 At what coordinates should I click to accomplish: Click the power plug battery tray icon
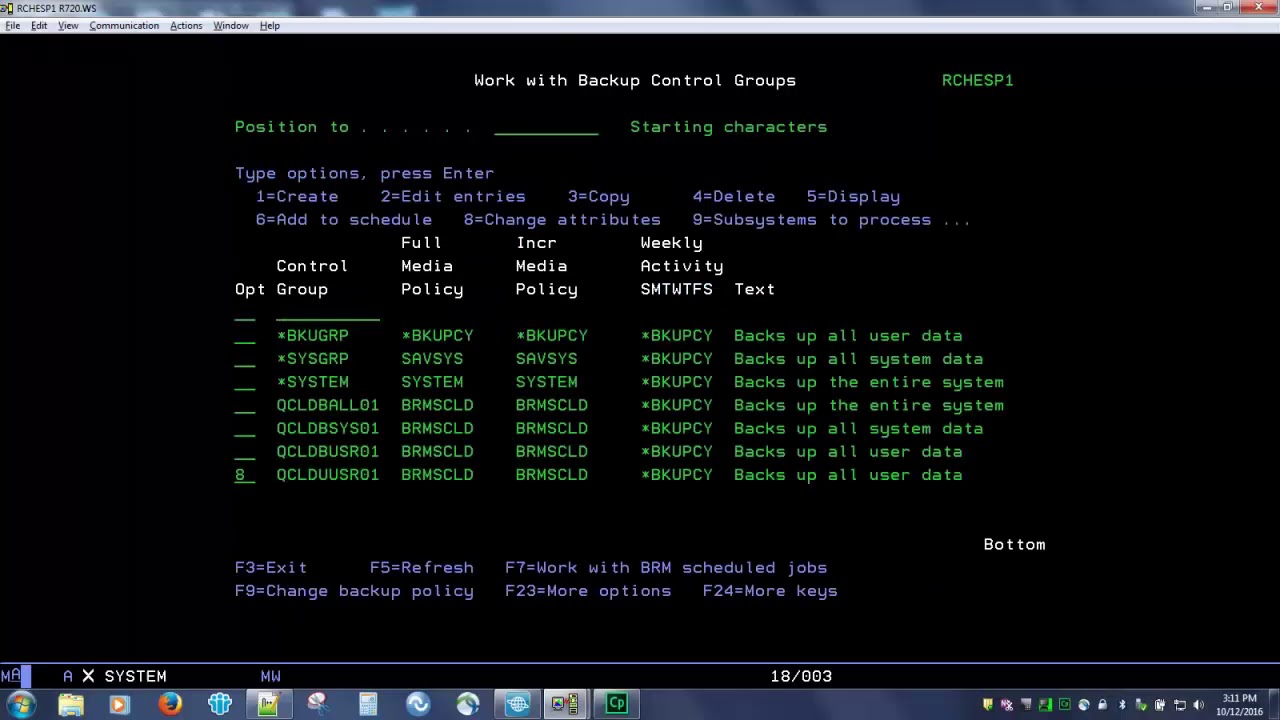1160,705
